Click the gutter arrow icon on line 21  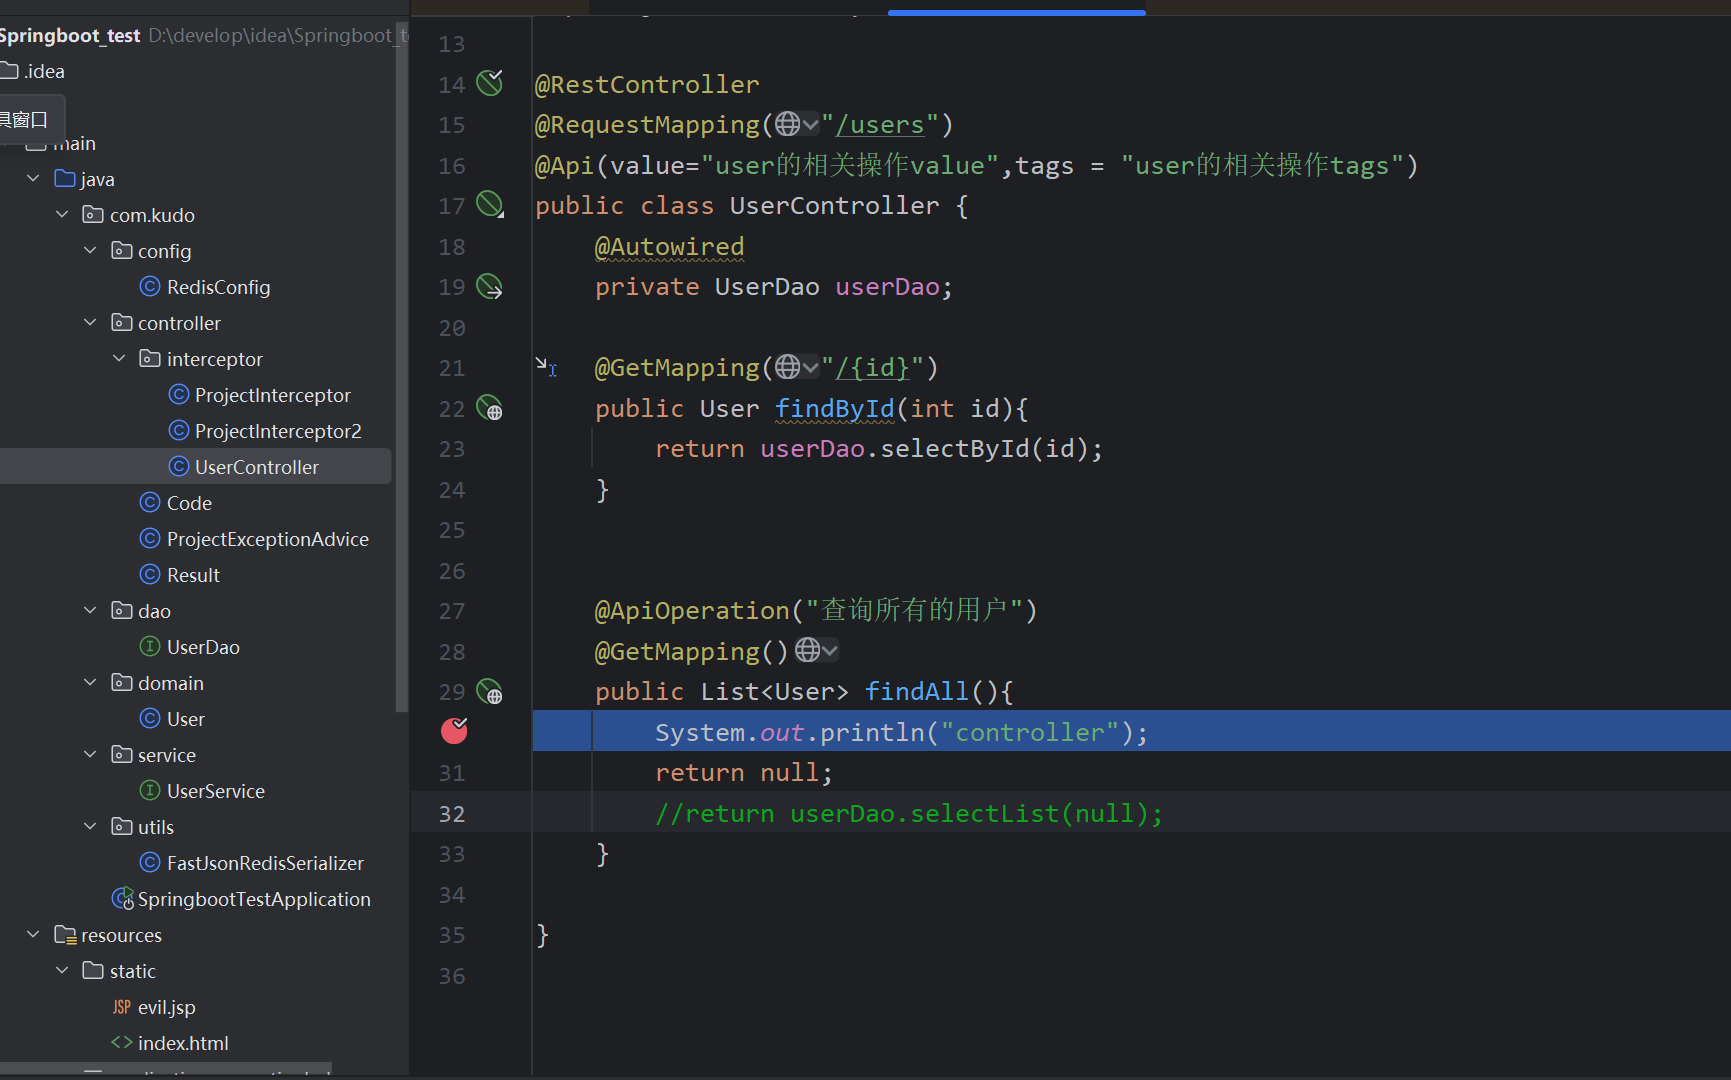point(546,366)
